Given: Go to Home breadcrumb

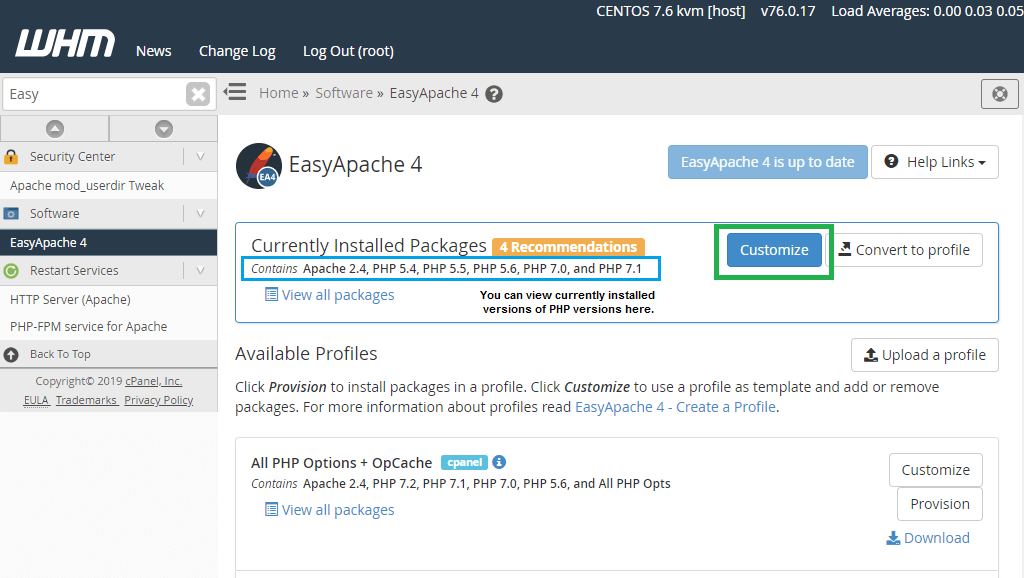Looking at the screenshot, I should (x=278, y=93).
